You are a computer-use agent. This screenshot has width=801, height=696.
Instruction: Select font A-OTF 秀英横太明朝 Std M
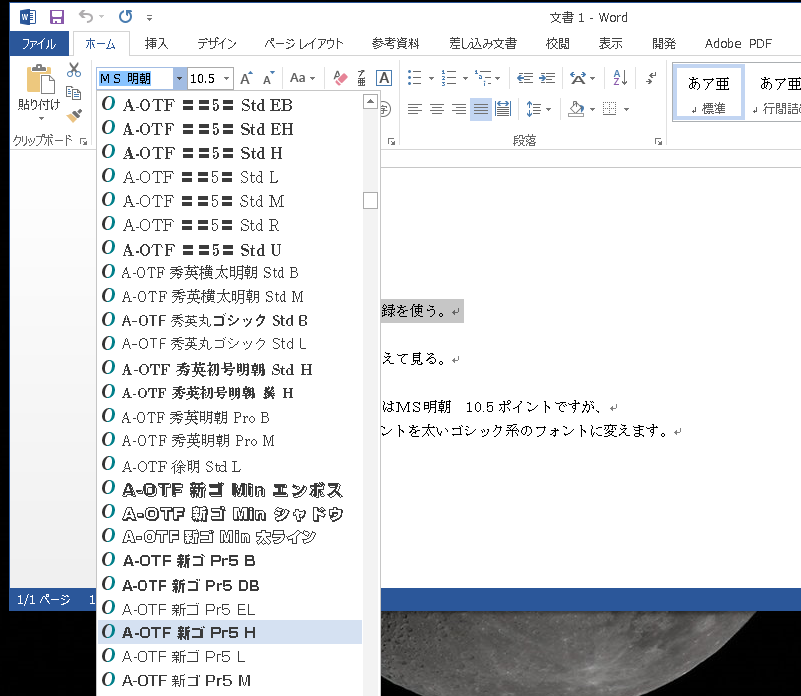coord(230,296)
